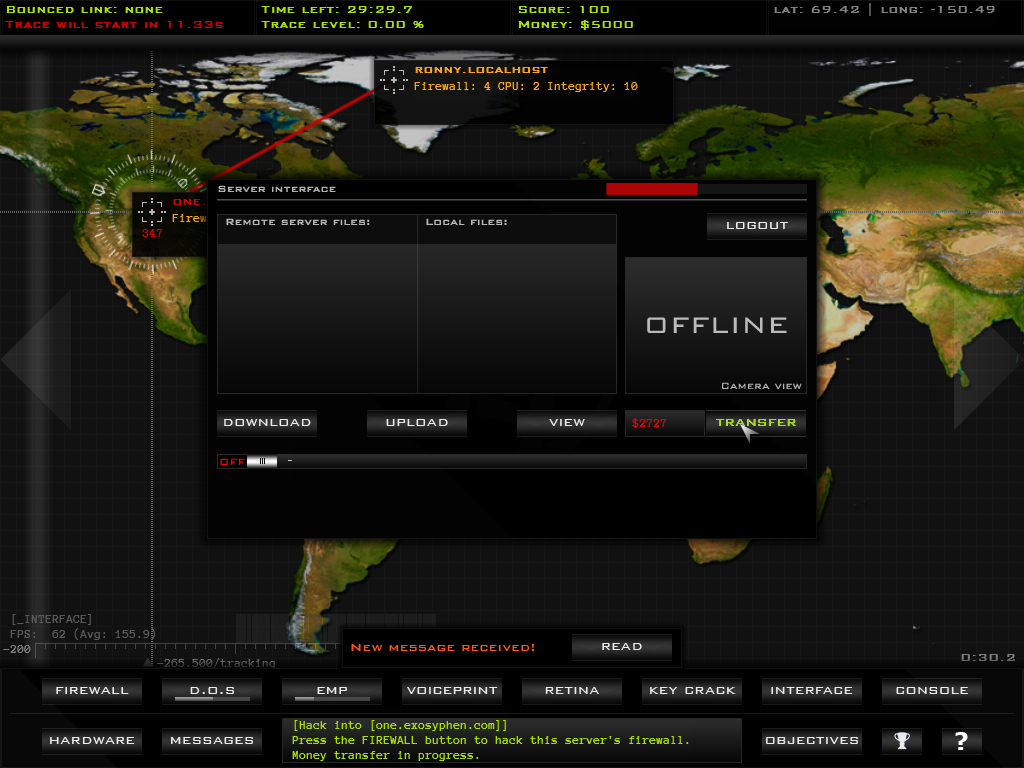Select the one.exosyphen server crosshair on map
This screenshot has height=768, width=1024.
point(152,212)
